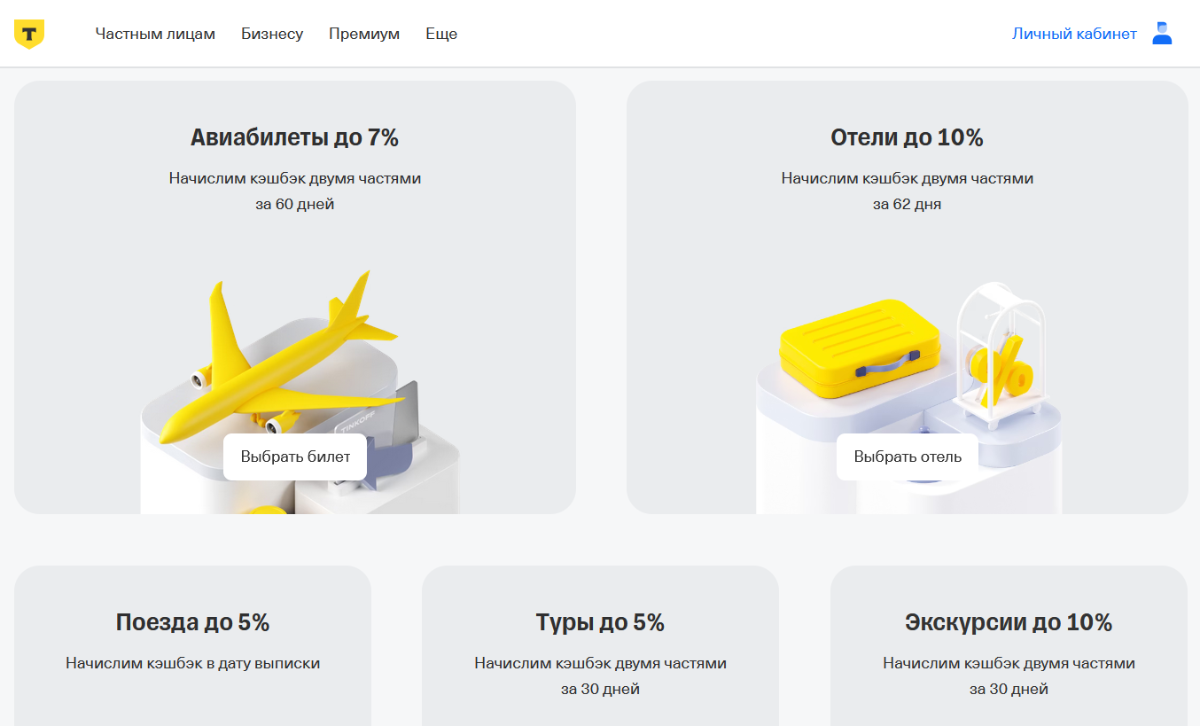
Task: Go to the Премиум section
Action: [x=364, y=34]
